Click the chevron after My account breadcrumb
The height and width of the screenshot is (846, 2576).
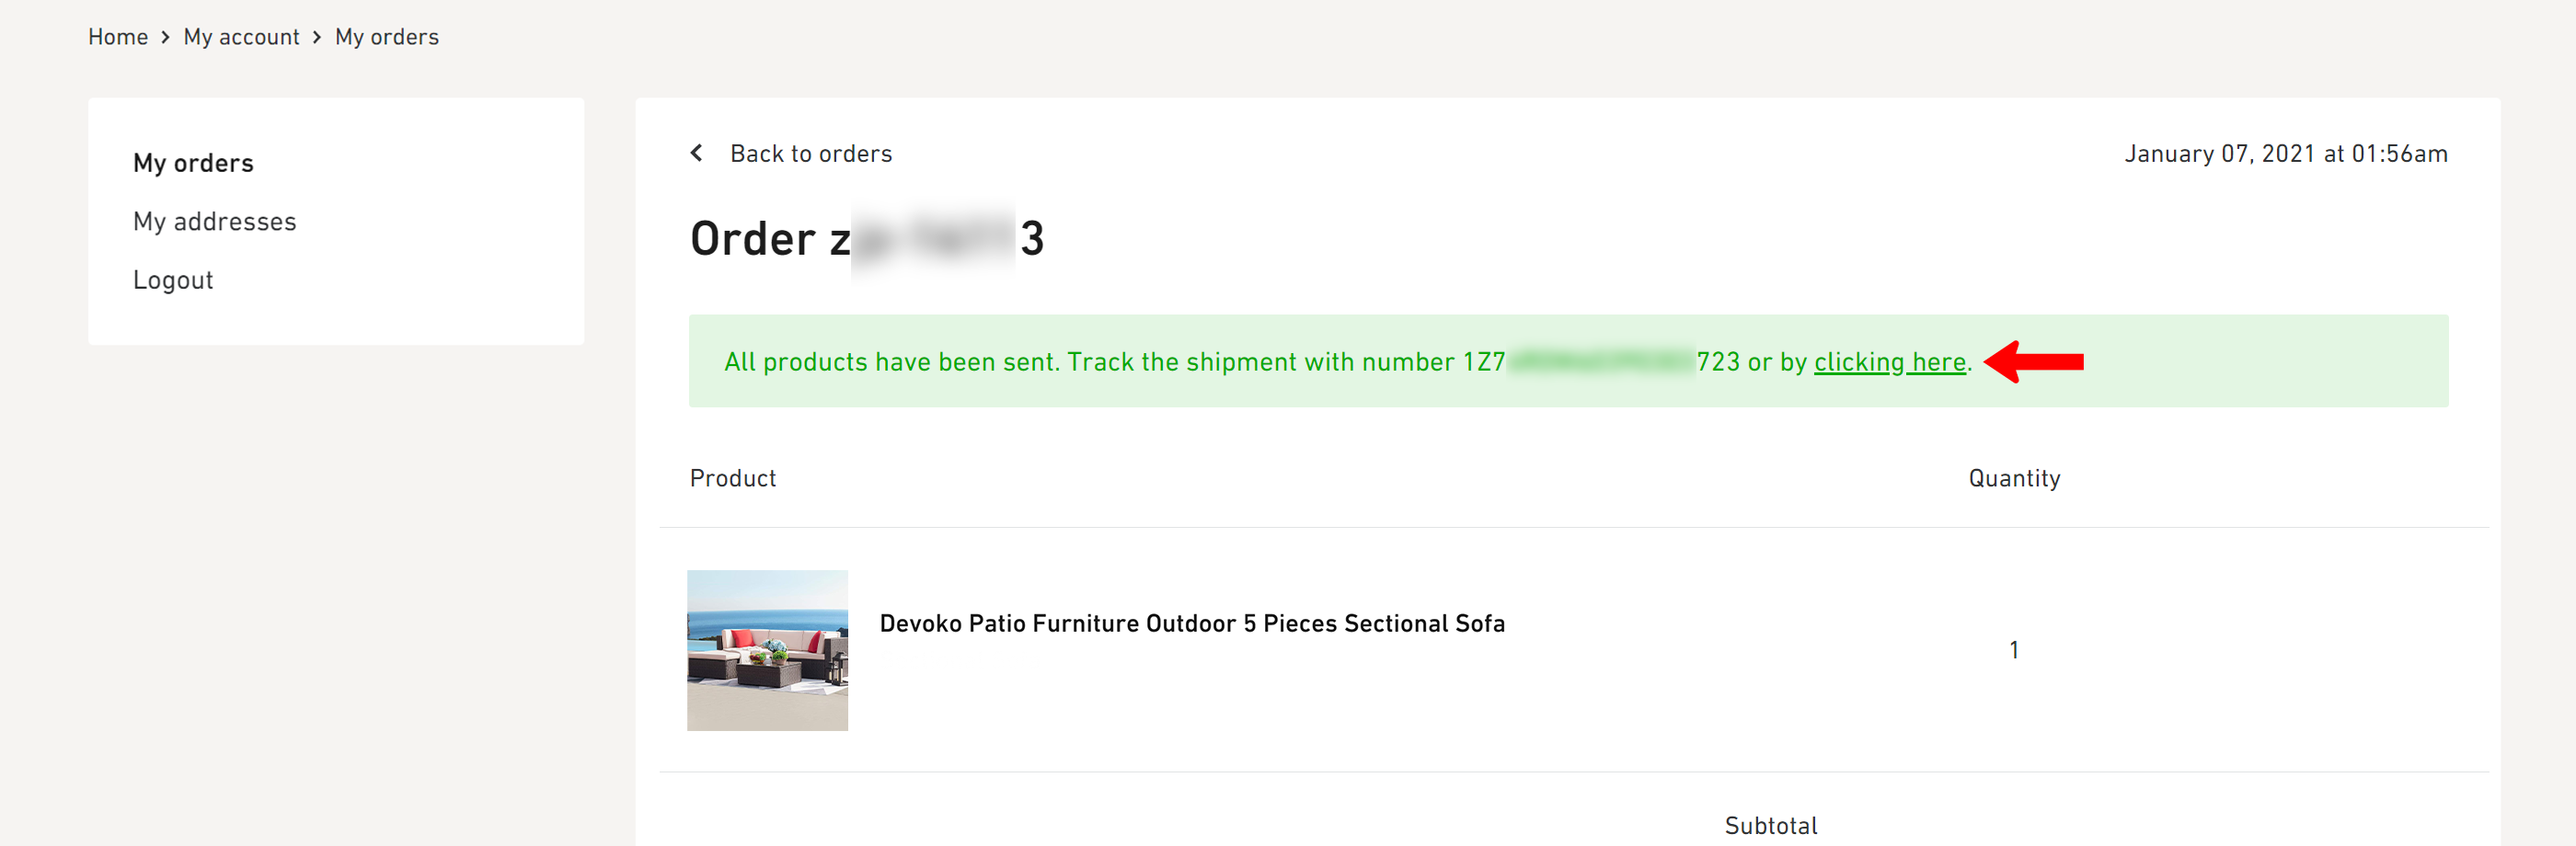pyautogui.click(x=317, y=37)
